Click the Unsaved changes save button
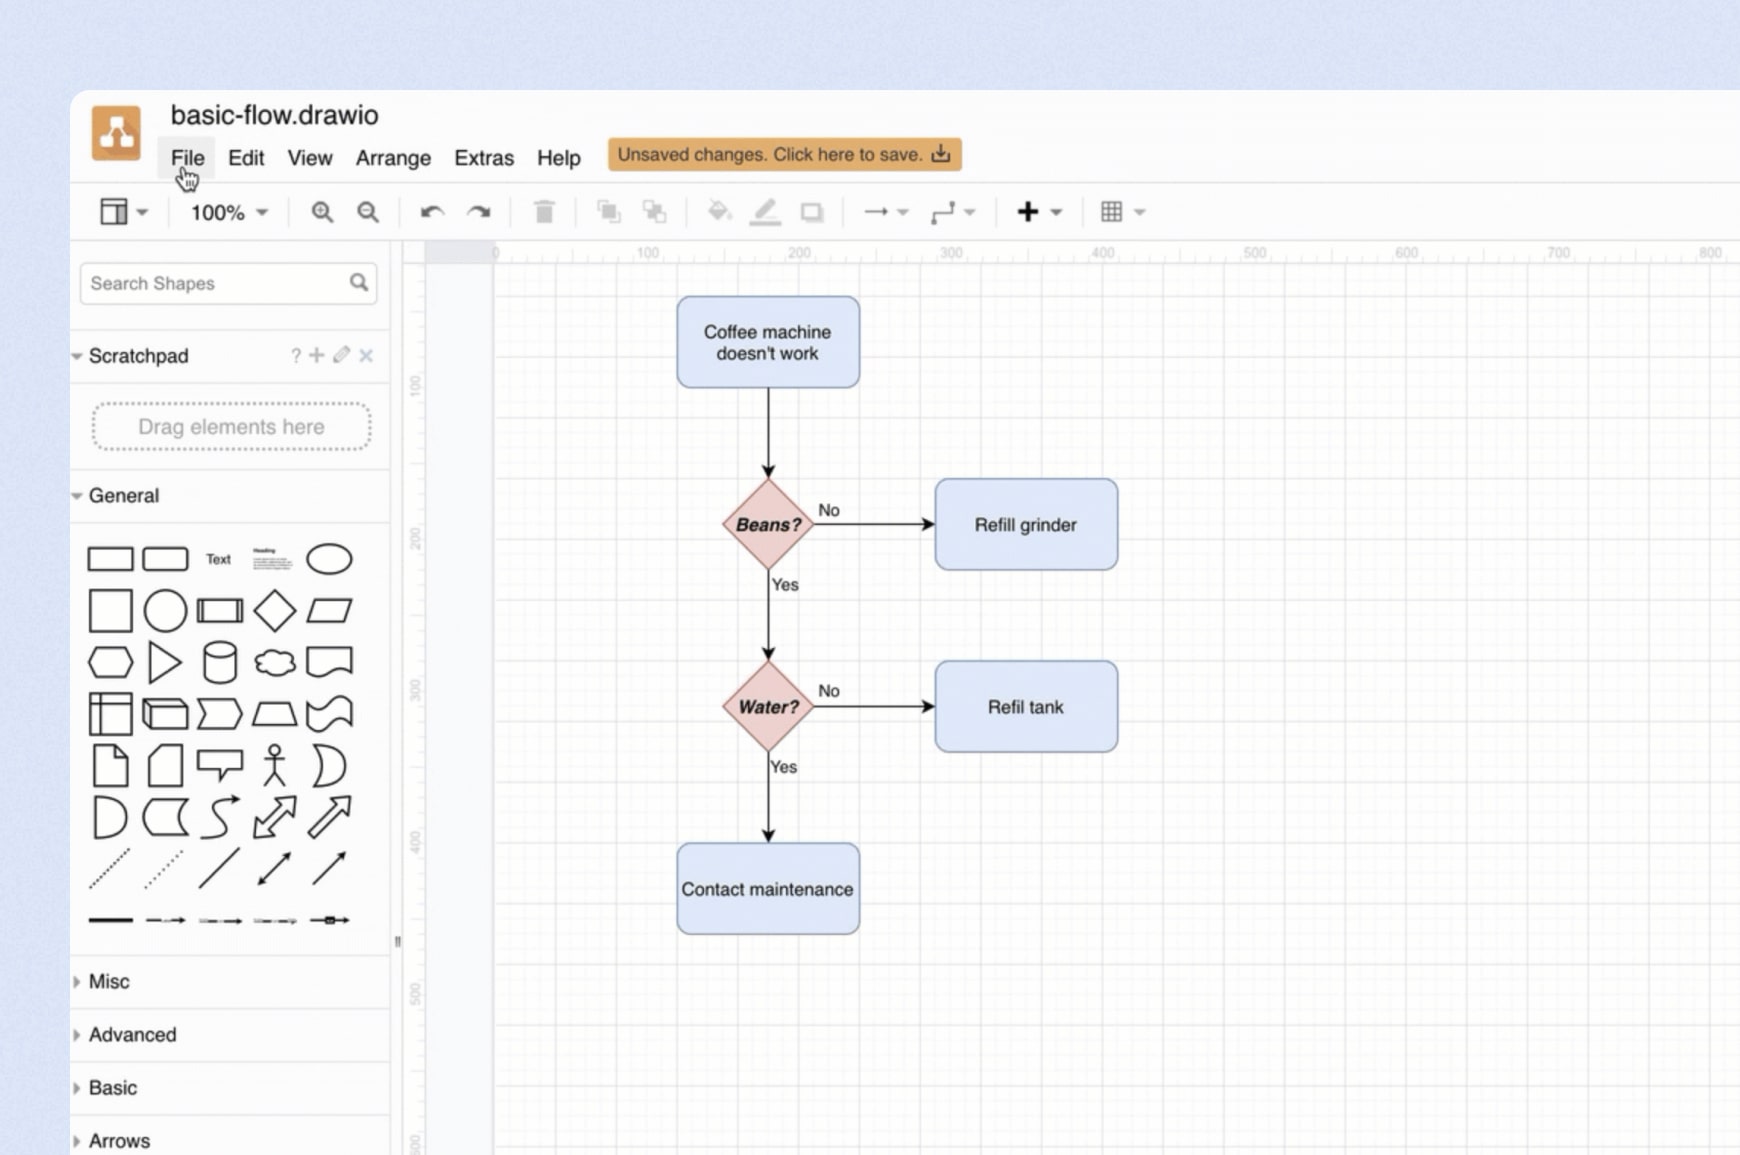 pos(784,155)
